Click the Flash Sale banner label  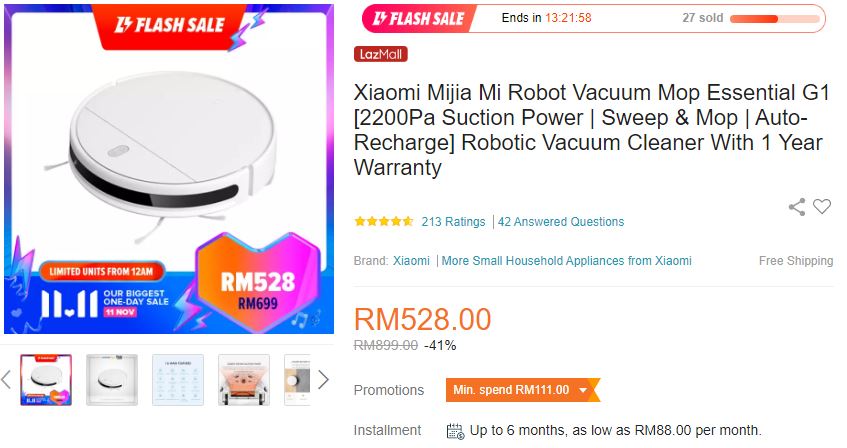(x=419, y=19)
